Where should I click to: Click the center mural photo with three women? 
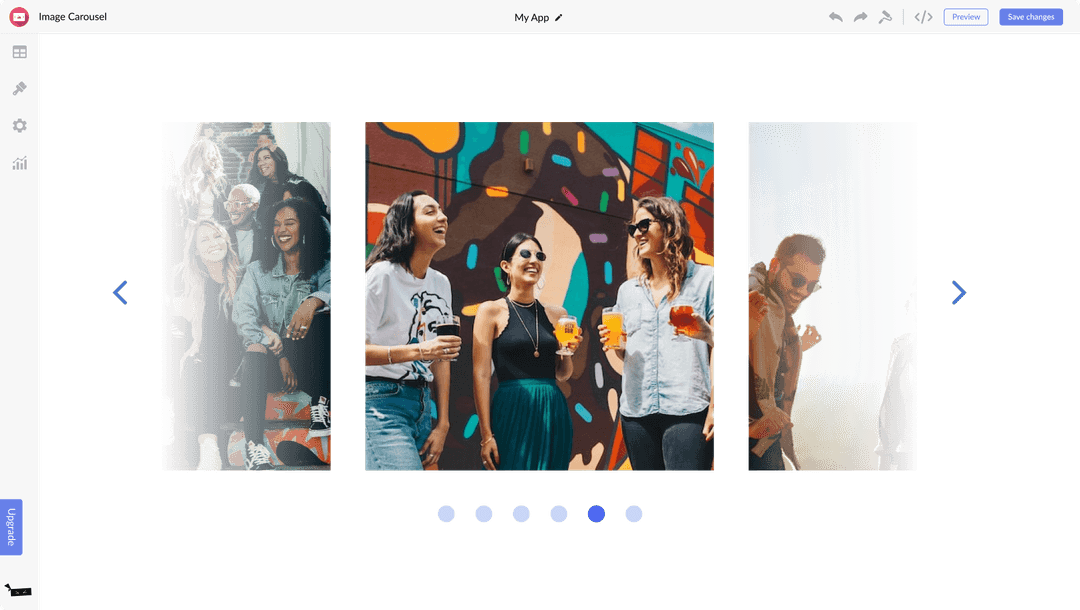click(539, 296)
